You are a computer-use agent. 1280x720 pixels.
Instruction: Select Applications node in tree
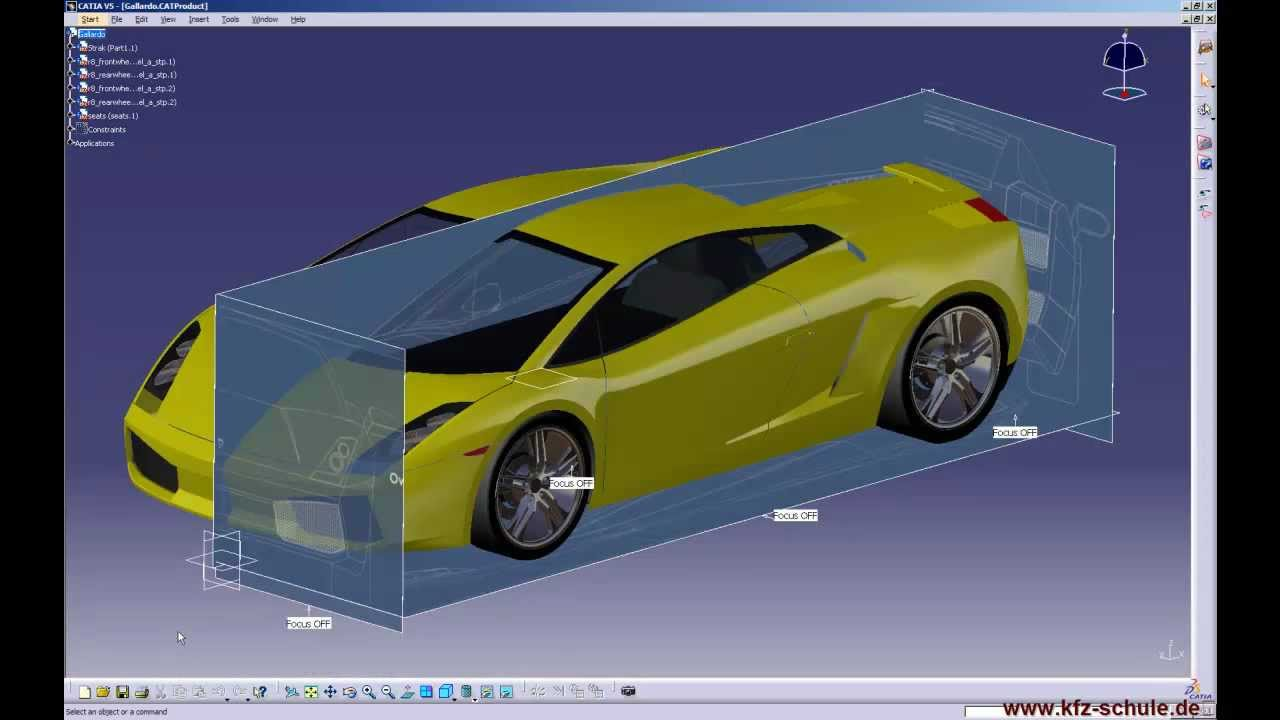tap(94, 143)
